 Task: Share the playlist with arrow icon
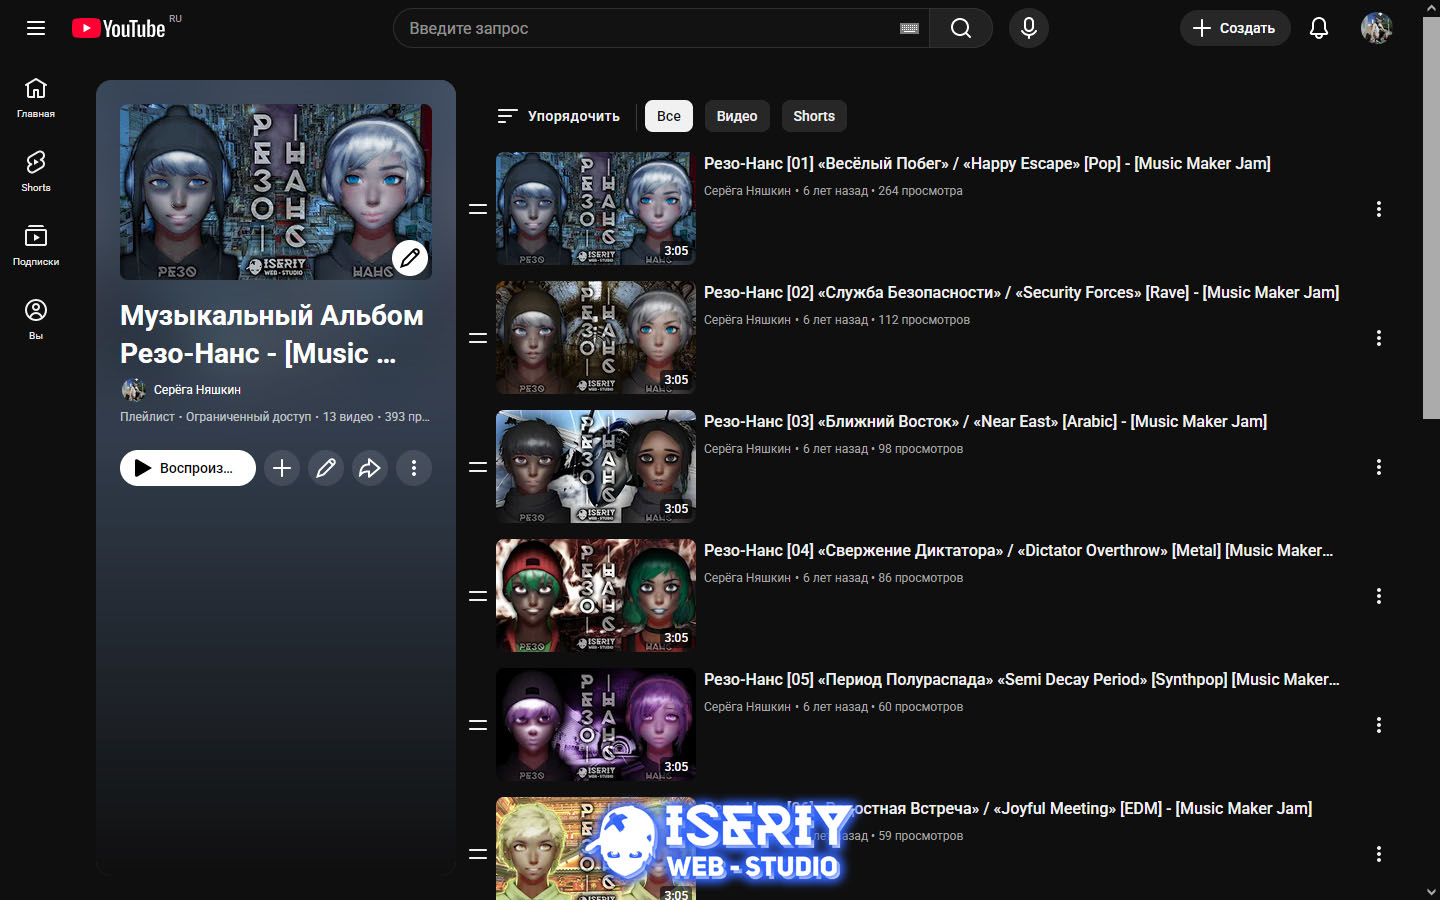[370, 468]
